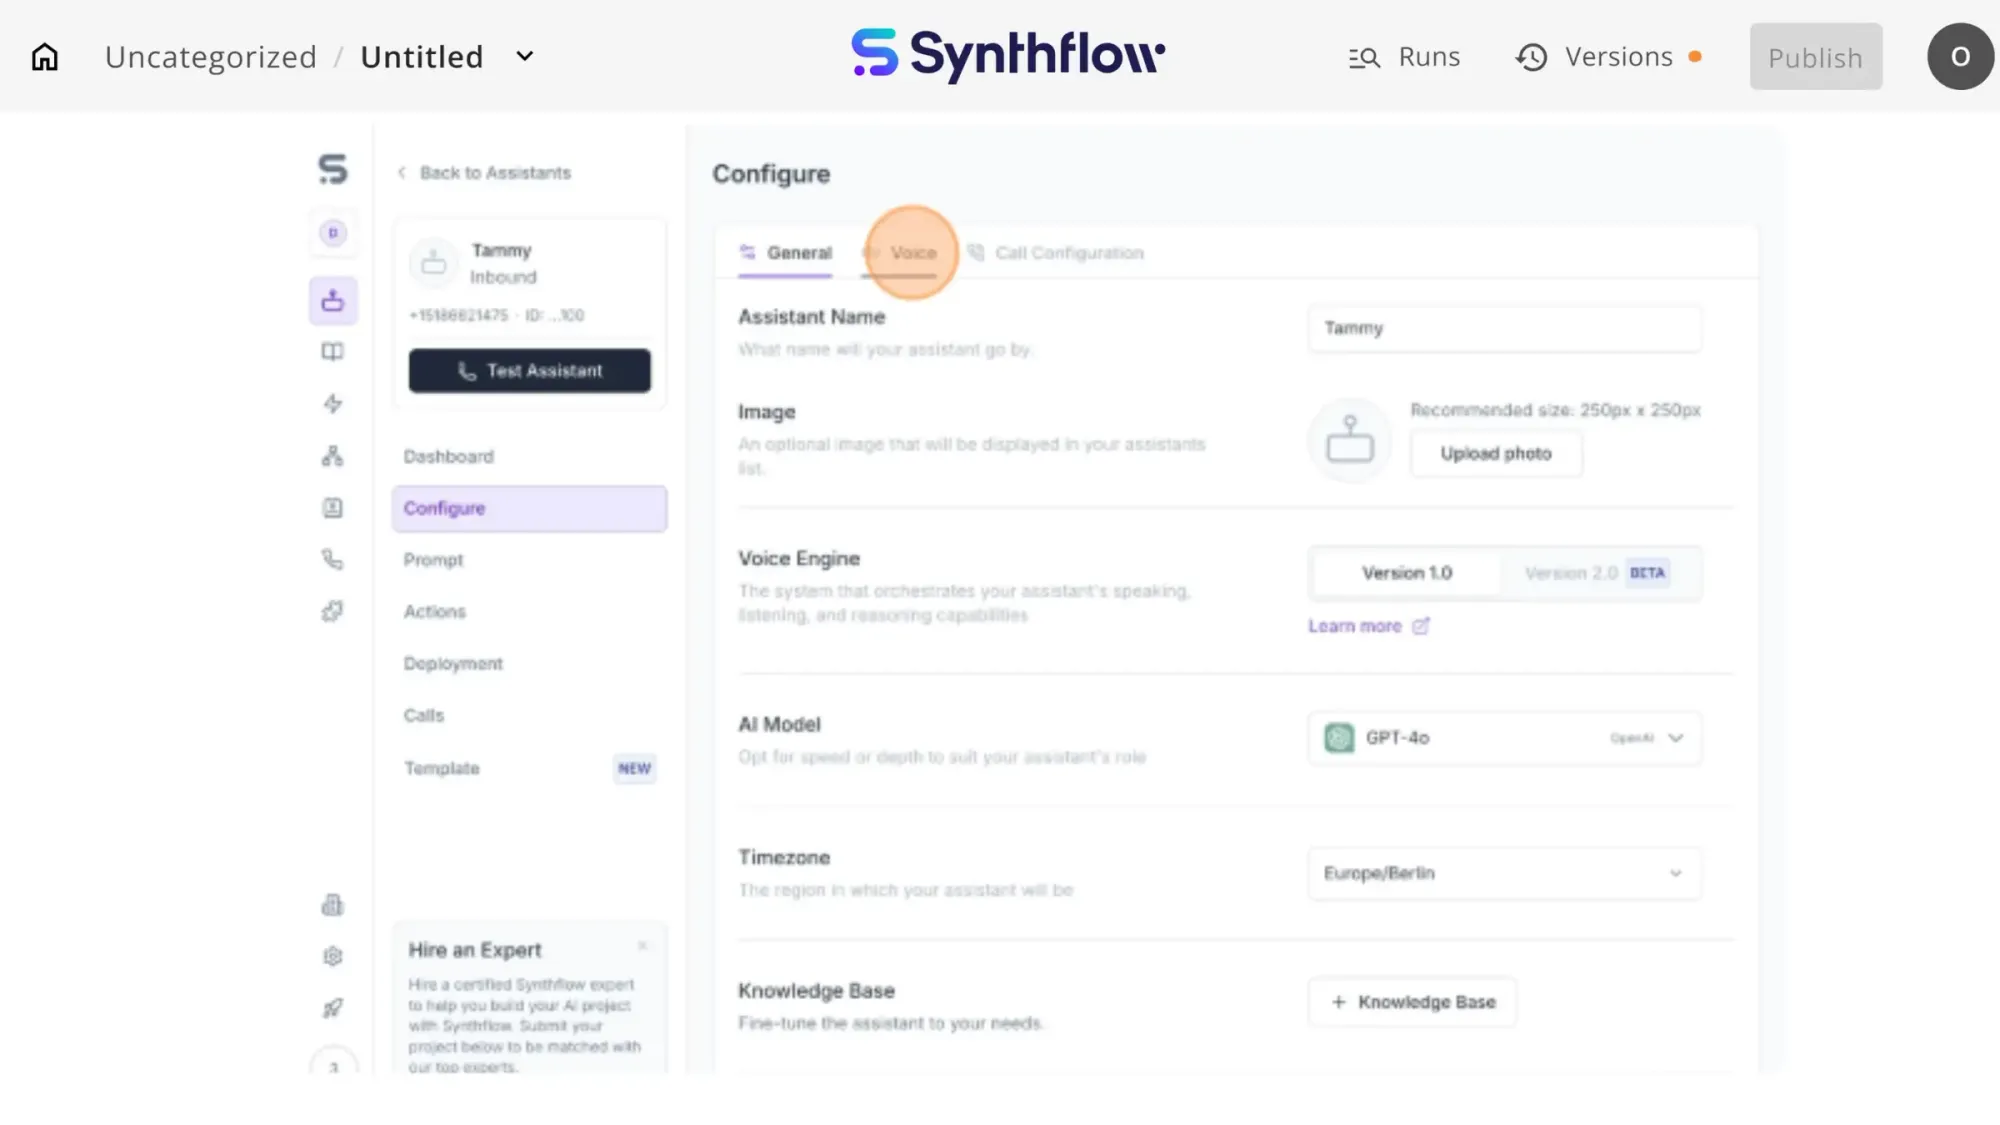The width and height of the screenshot is (2000, 1125).
Task: Click the contact card icon in sidebar
Action: (332, 507)
